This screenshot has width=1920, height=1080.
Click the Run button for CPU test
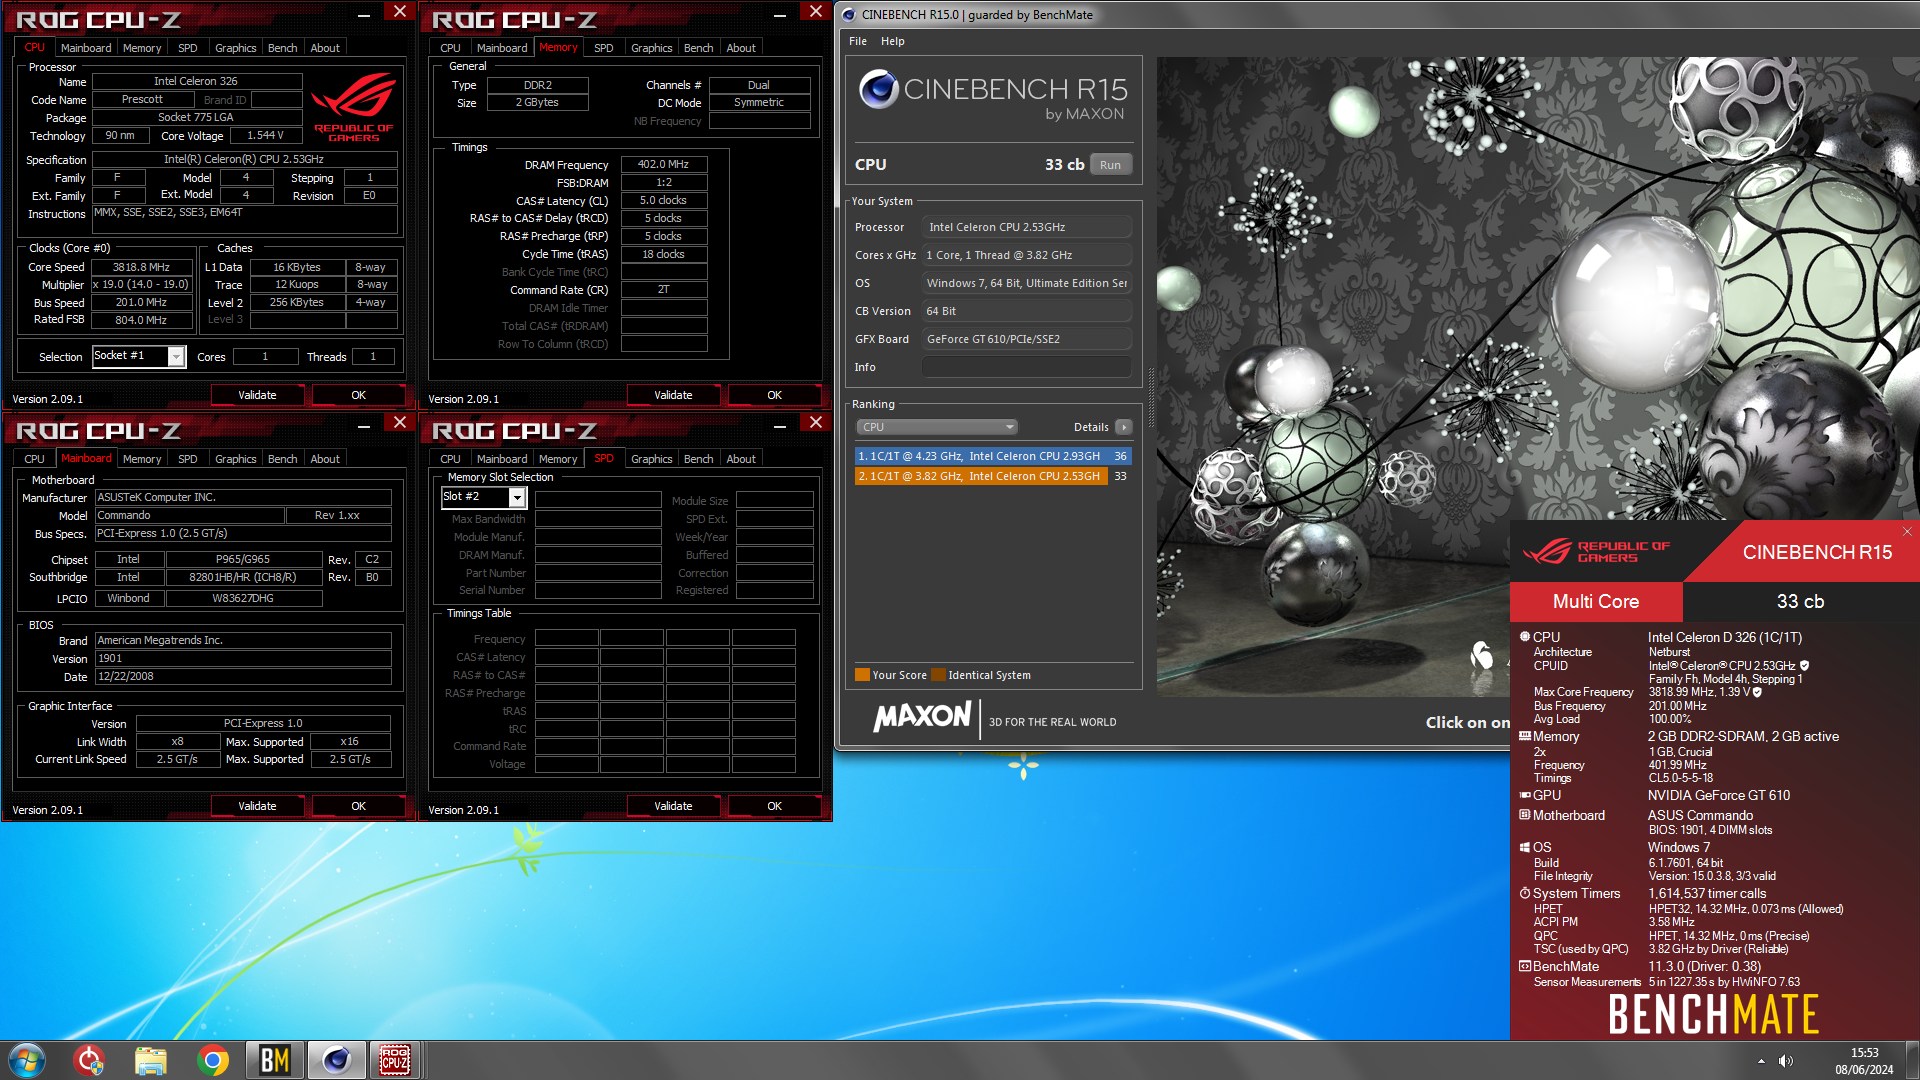[1110, 165]
